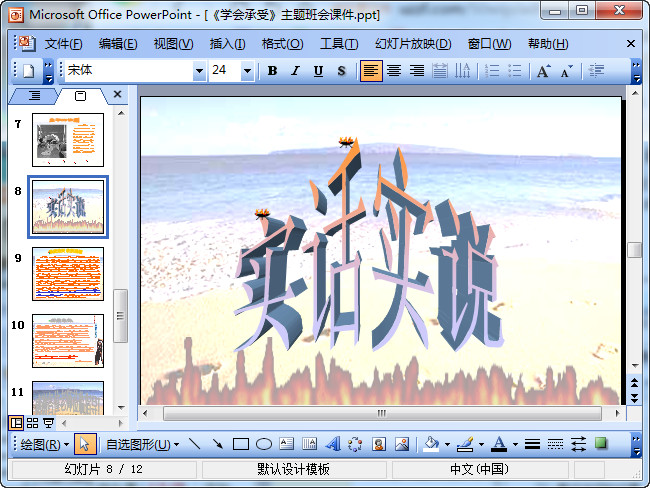Switch to Normal view
Viewport: 650px width, 488px height.
(16, 423)
